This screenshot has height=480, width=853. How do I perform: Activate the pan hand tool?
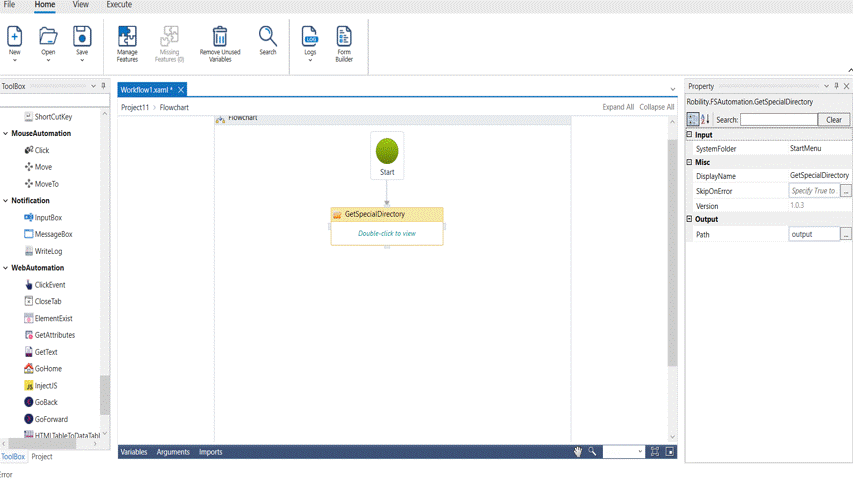click(578, 452)
